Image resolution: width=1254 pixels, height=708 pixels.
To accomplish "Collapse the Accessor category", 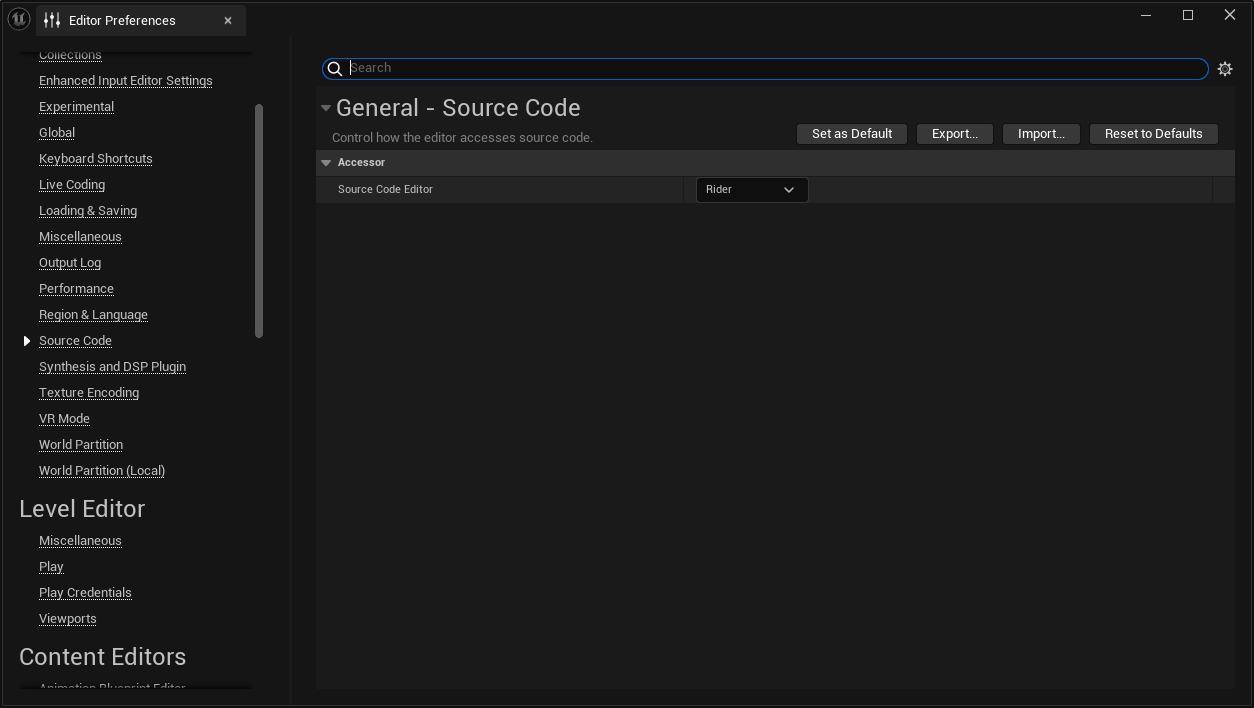I will point(326,162).
